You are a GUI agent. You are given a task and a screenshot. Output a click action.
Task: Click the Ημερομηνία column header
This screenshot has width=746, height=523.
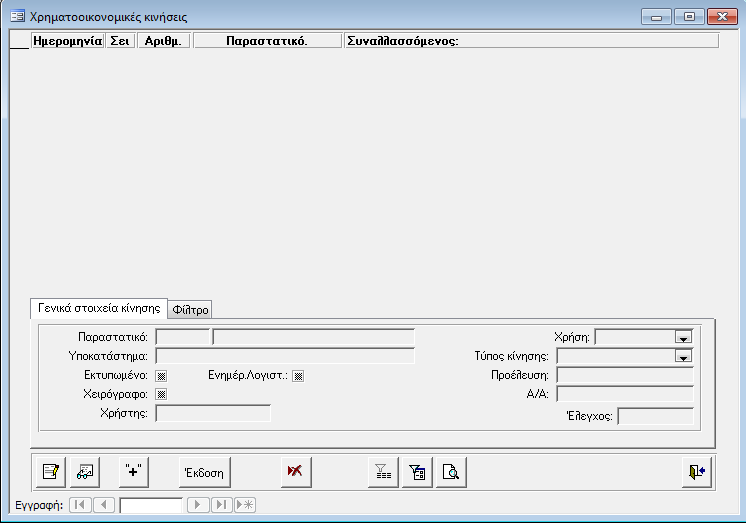click(67, 41)
